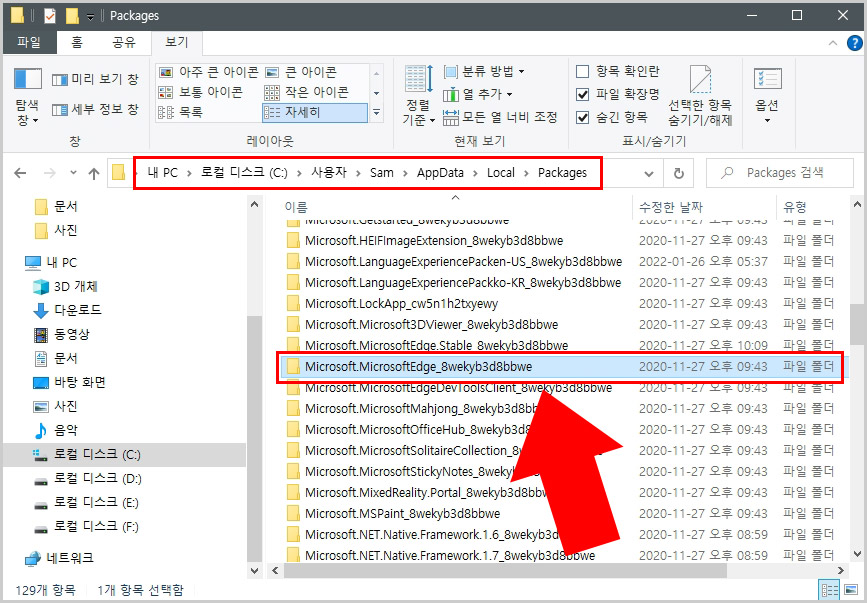The height and width of the screenshot is (603, 867).
Task: Open the sort by (정렬 기준) menu
Action: (419, 95)
